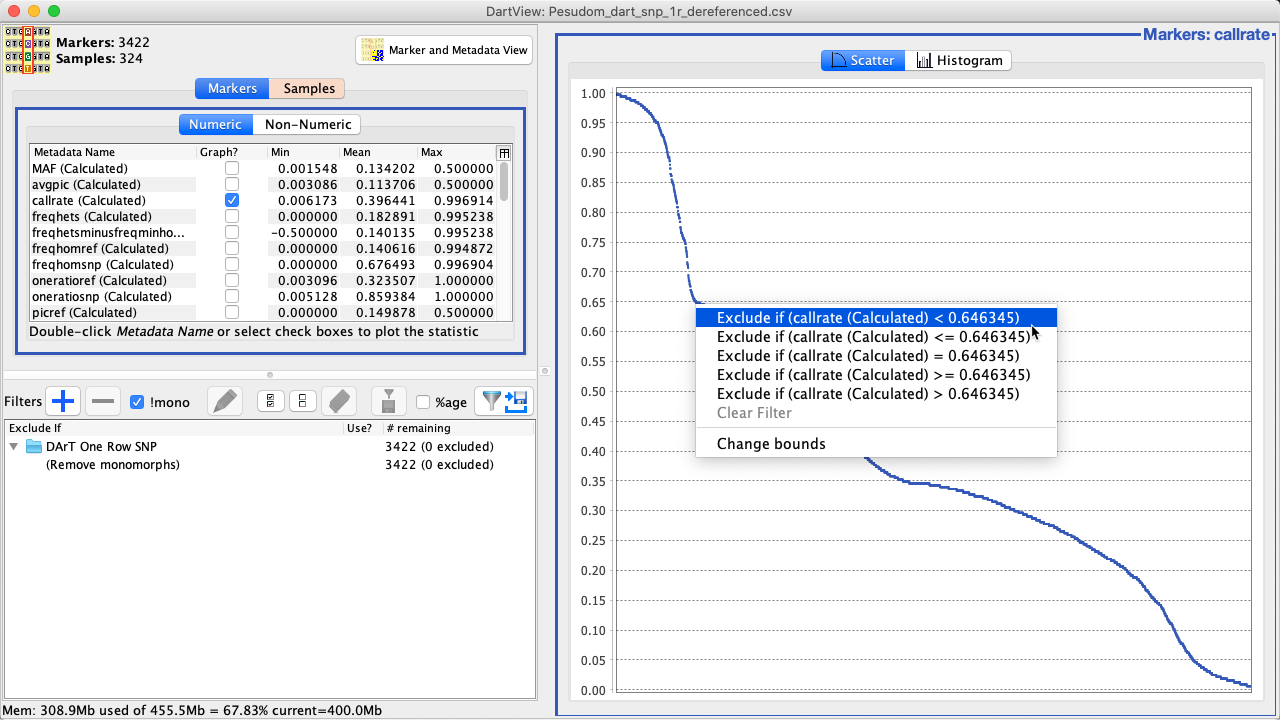
Task: Collapse the DArT One Row SNP tree node
Action: 15,447
